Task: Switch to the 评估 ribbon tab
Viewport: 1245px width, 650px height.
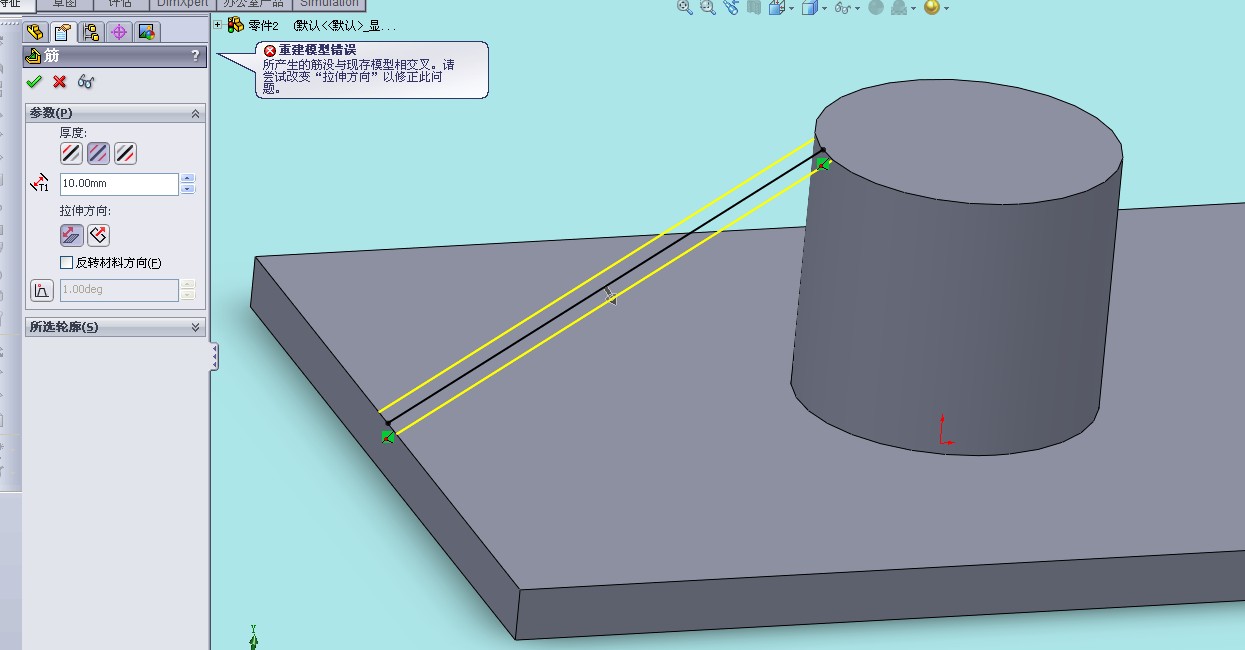Action: coord(119,4)
